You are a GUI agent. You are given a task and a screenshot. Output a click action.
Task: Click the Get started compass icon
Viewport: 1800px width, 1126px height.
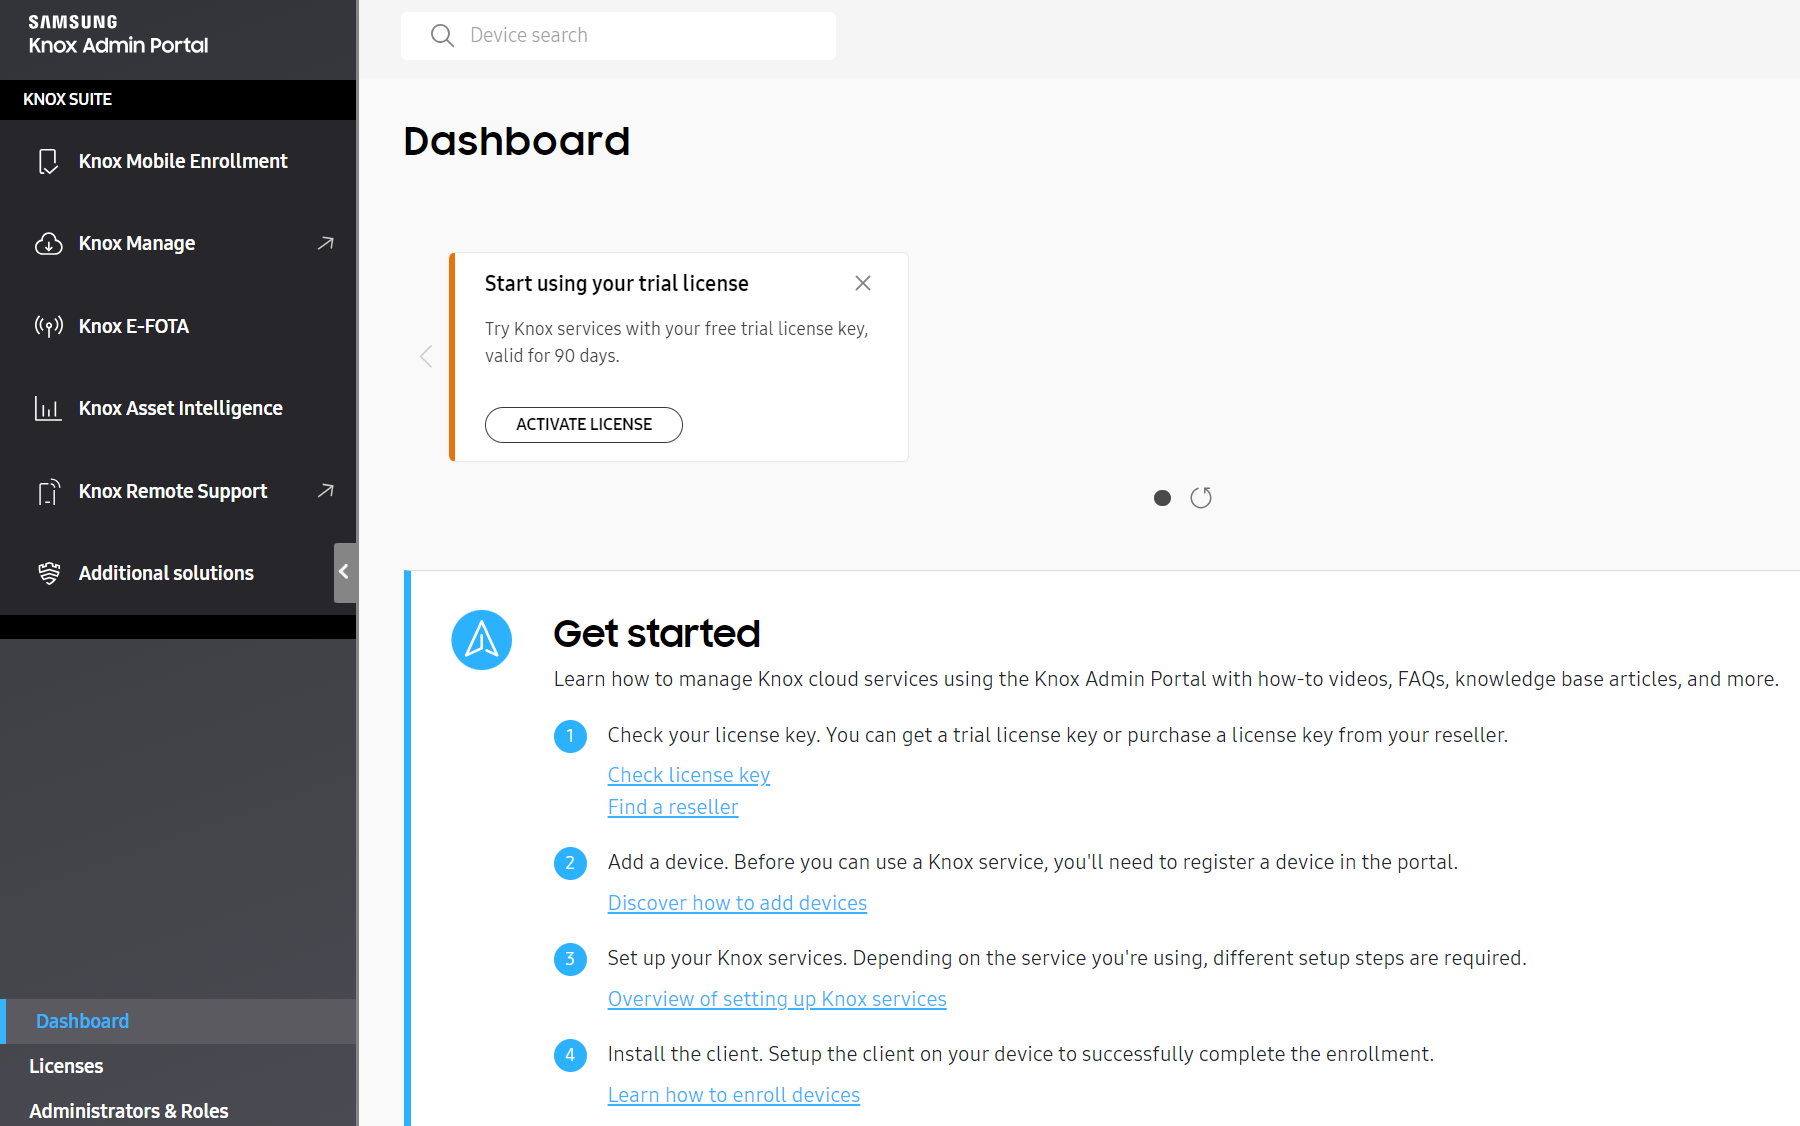click(x=482, y=640)
